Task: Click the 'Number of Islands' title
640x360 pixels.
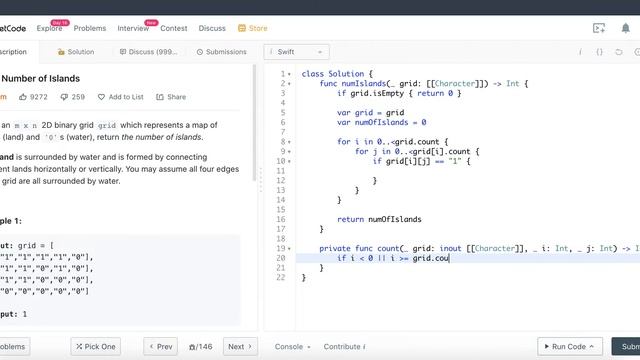Action: coord(41,78)
